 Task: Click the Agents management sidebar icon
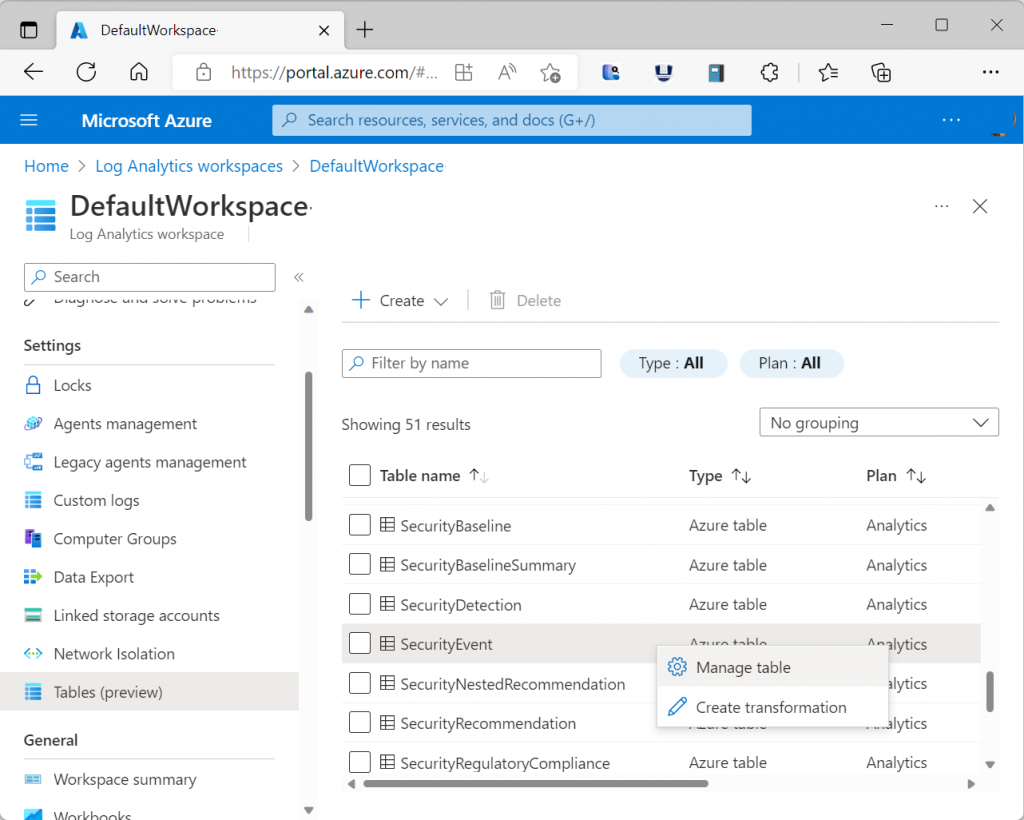[34, 424]
